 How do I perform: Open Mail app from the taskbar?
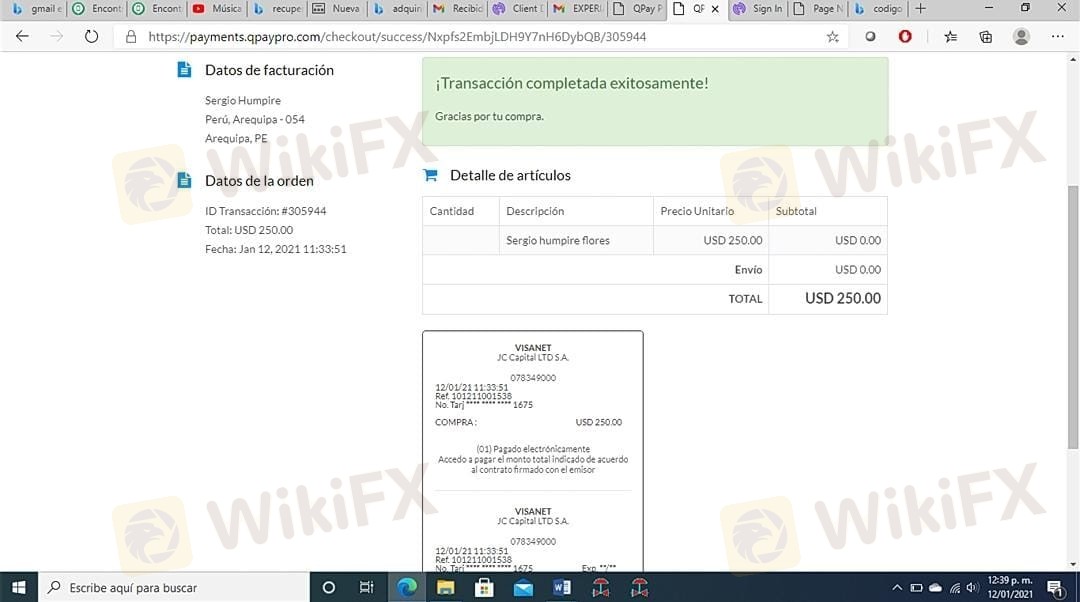click(x=523, y=587)
